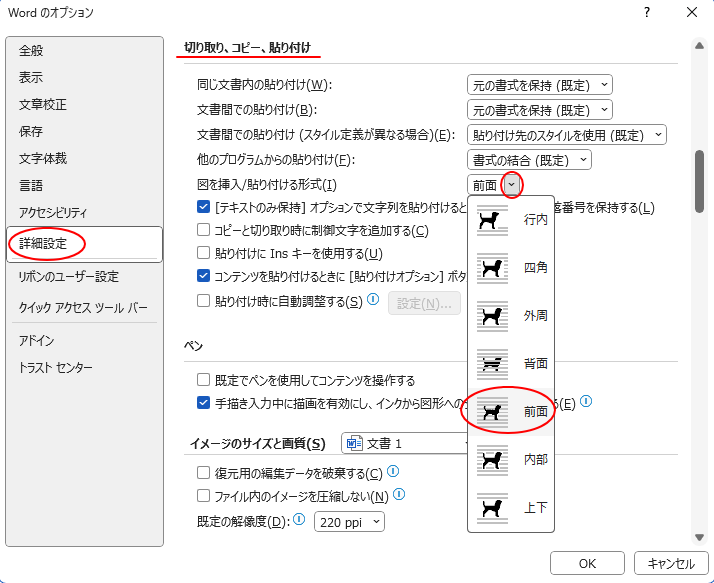Open 表示 category

point(85,77)
